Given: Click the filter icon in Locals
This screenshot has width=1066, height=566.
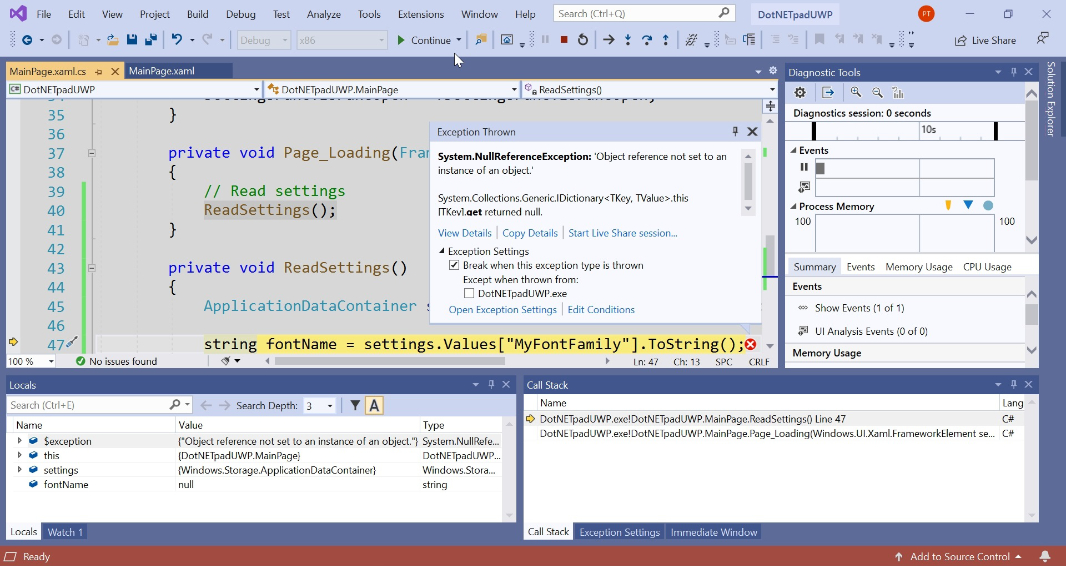Looking at the screenshot, I should tap(354, 405).
